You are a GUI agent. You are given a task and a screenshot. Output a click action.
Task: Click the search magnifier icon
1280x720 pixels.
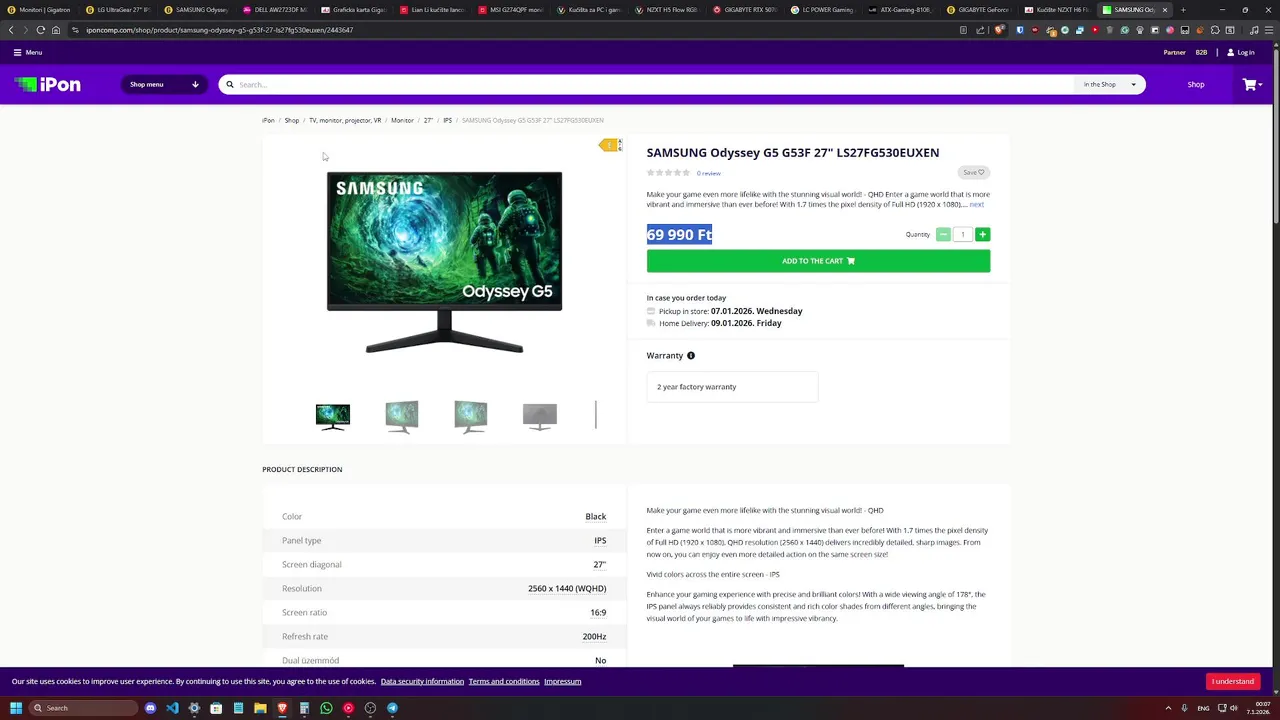click(230, 85)
